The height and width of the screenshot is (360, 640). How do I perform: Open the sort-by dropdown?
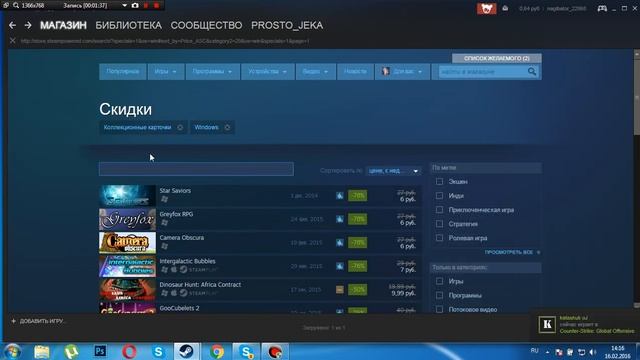coord(393,171)
